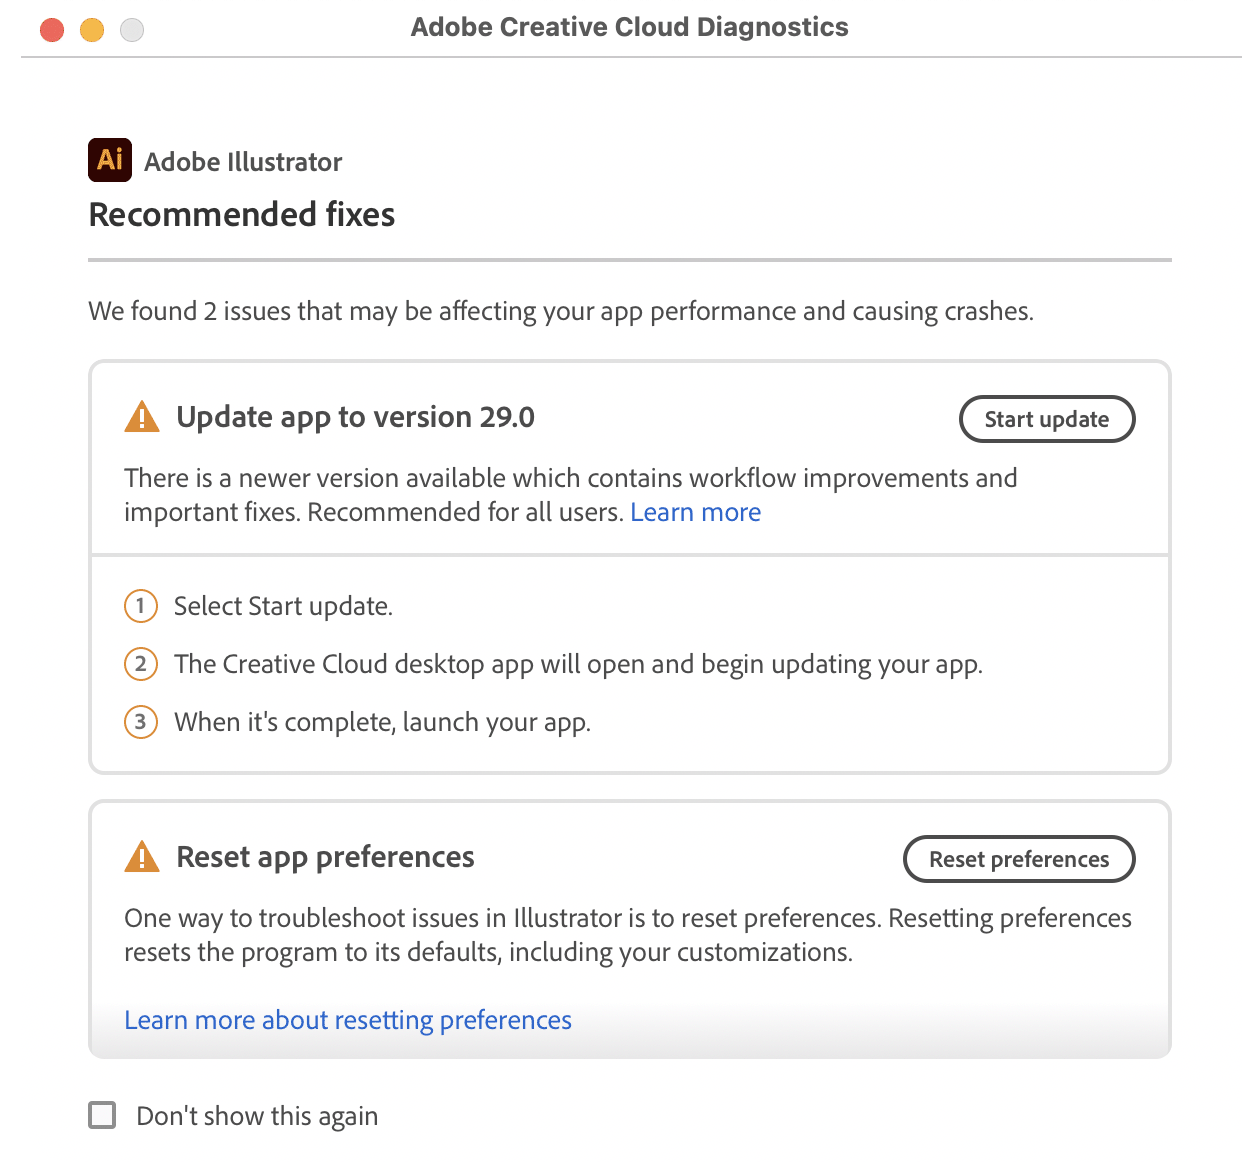The image size is (1258, 1162).
Task: Click the Adobe Illustrator app icon
Action: 109,160
